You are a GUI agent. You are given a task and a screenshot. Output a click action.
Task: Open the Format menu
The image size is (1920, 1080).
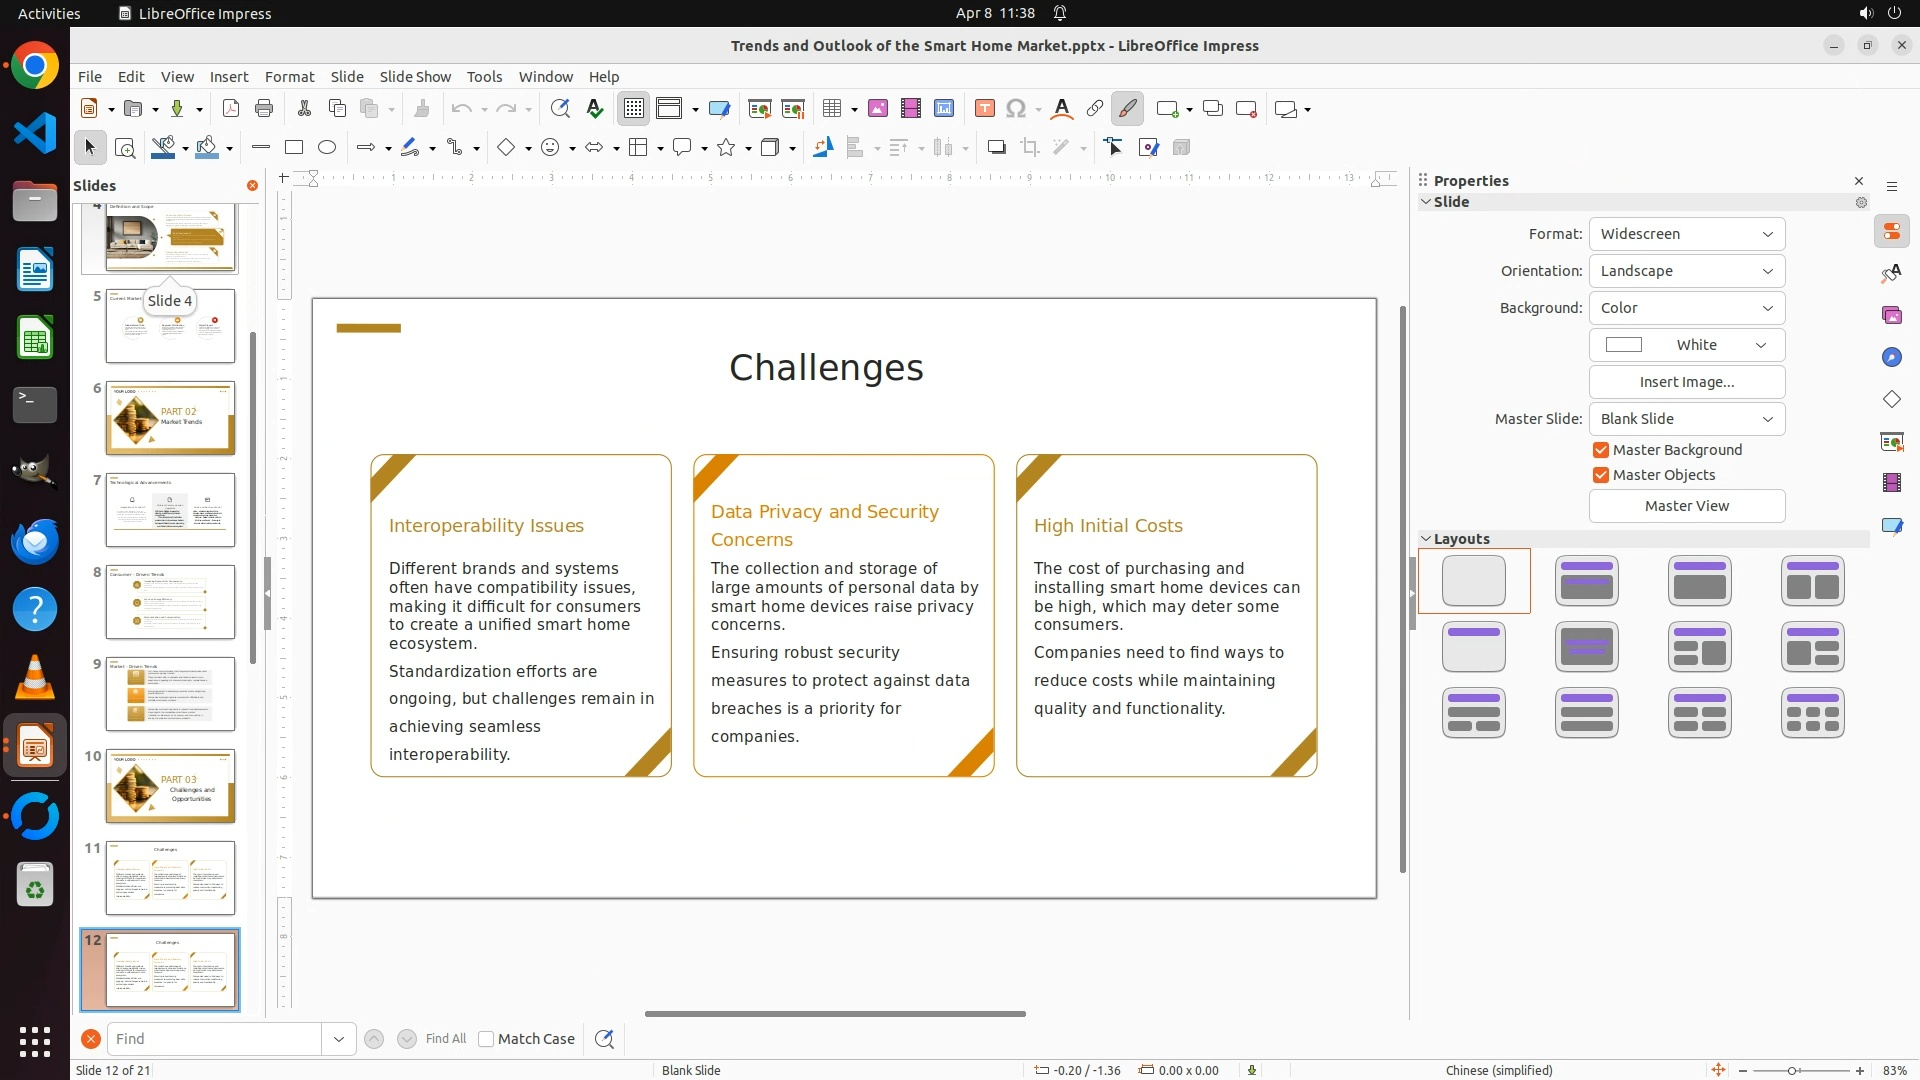[x=289, y=77]
